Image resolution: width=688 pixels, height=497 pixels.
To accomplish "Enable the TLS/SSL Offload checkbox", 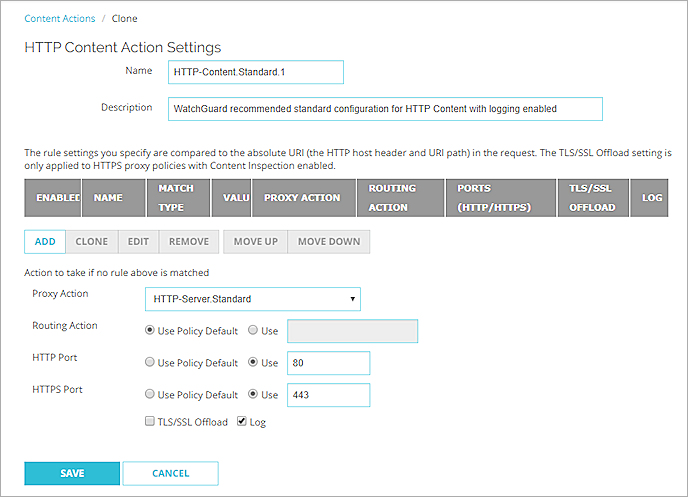I will [x=150, y=422].
